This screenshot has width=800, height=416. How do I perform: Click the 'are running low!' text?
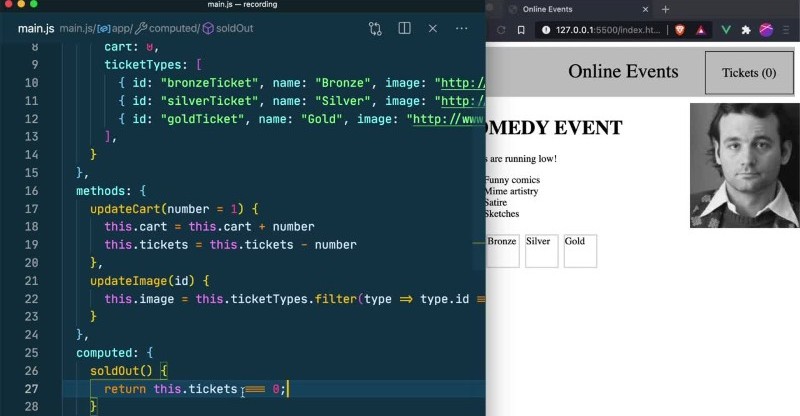point(522,159)
